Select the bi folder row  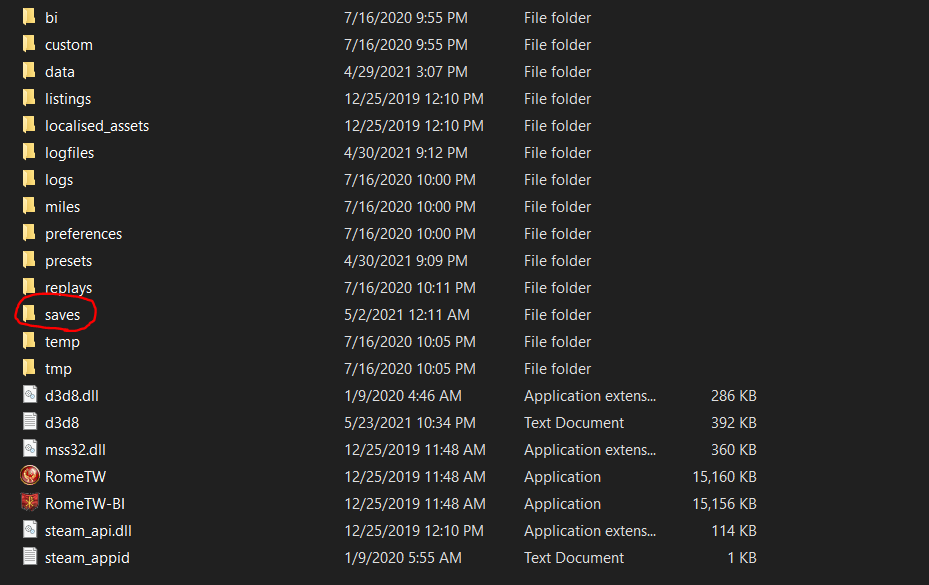(x=51, y=18)
